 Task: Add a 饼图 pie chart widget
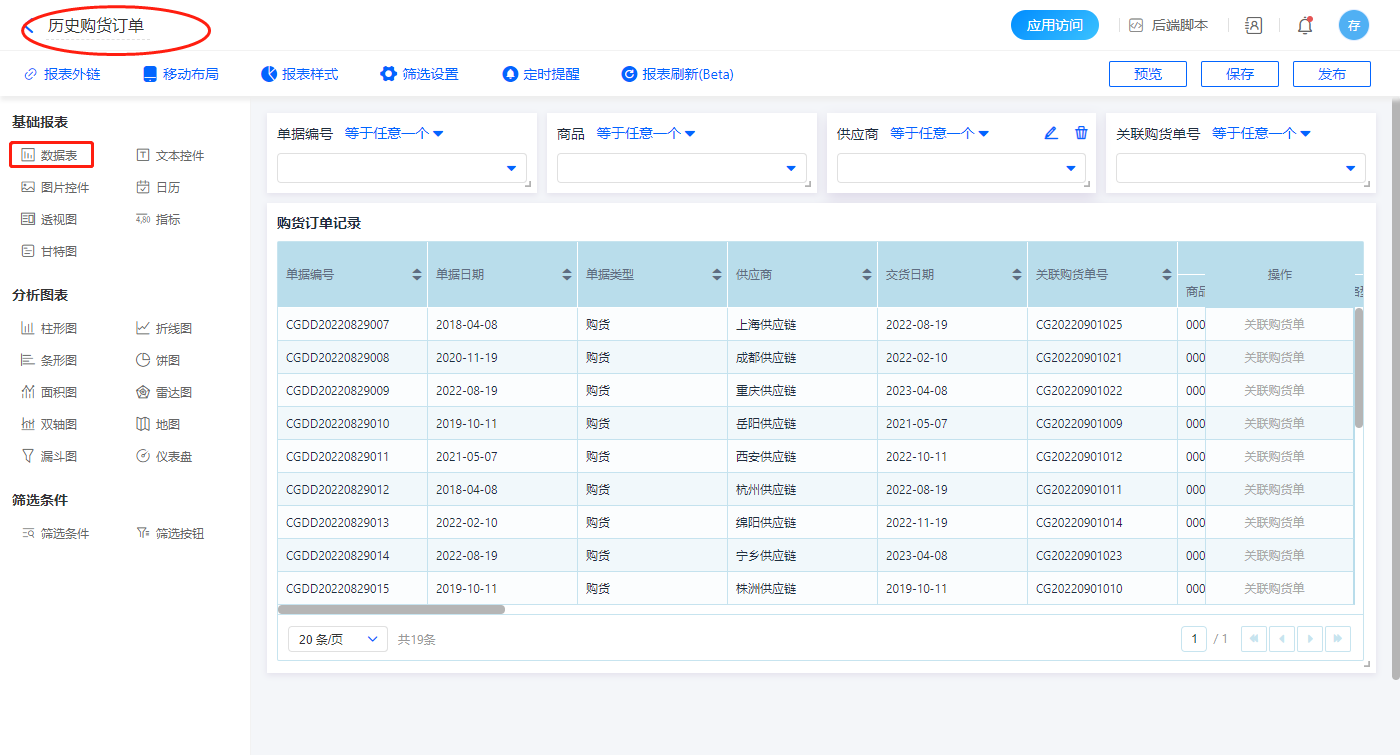(x=158, y=360)
